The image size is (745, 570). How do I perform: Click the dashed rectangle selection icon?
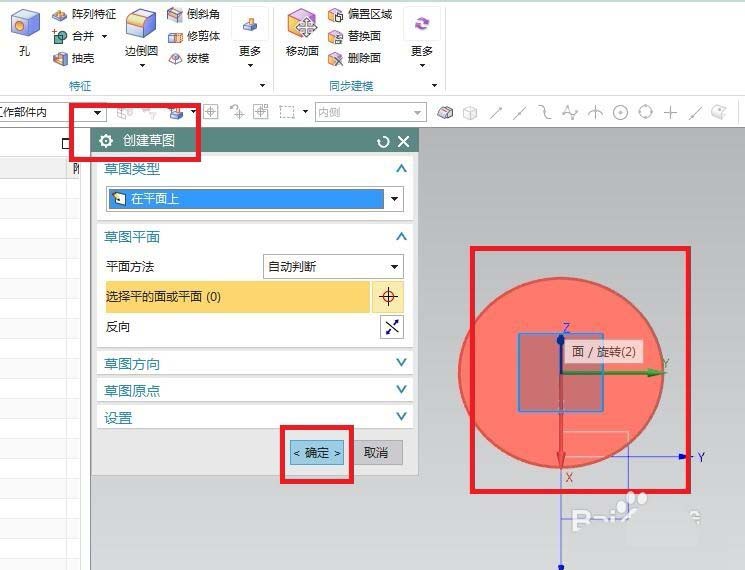click(x=287, y=112)
